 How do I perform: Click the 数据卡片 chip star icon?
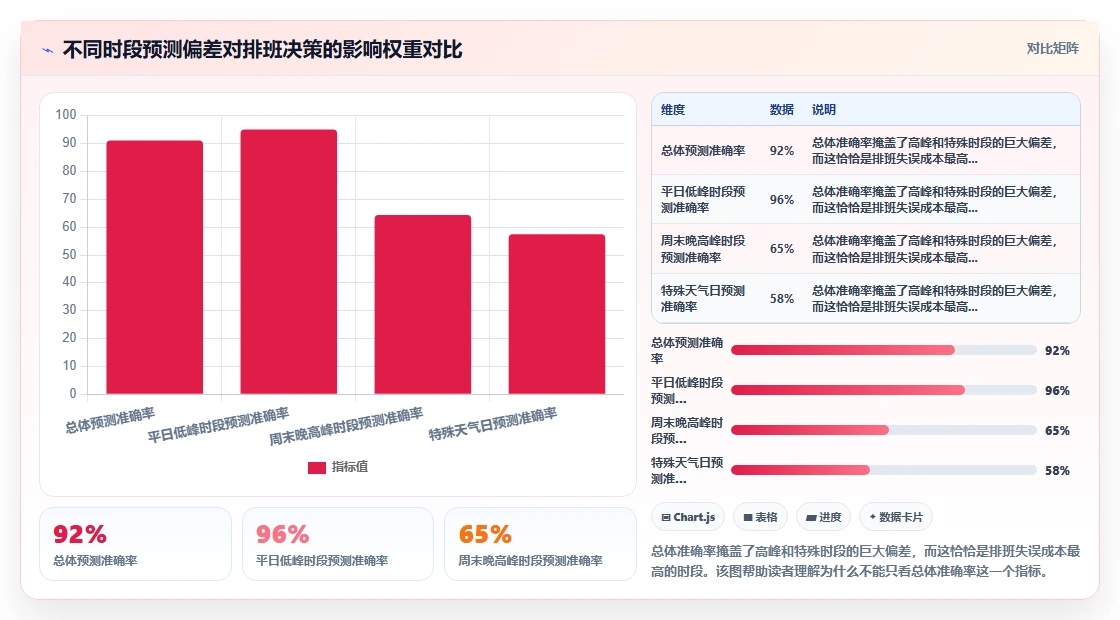(872, 517)
